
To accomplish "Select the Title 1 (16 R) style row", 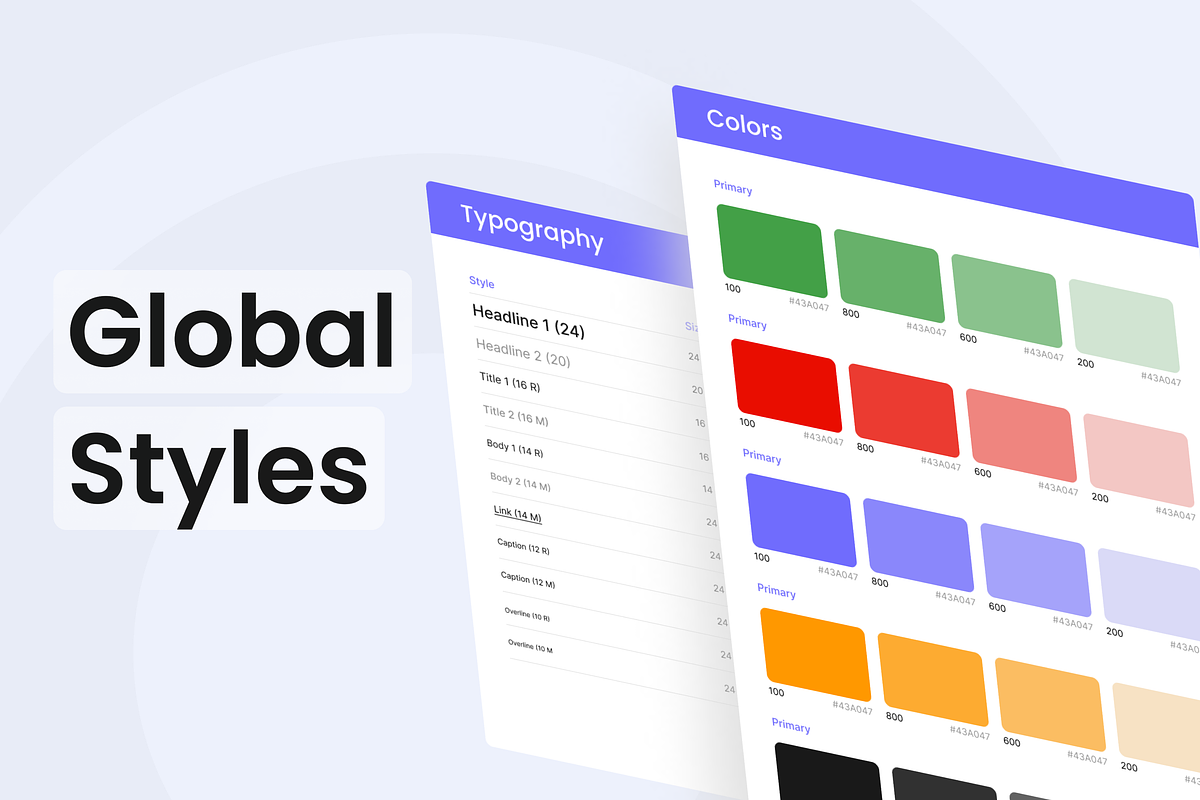I will click(x=590, y=387).
